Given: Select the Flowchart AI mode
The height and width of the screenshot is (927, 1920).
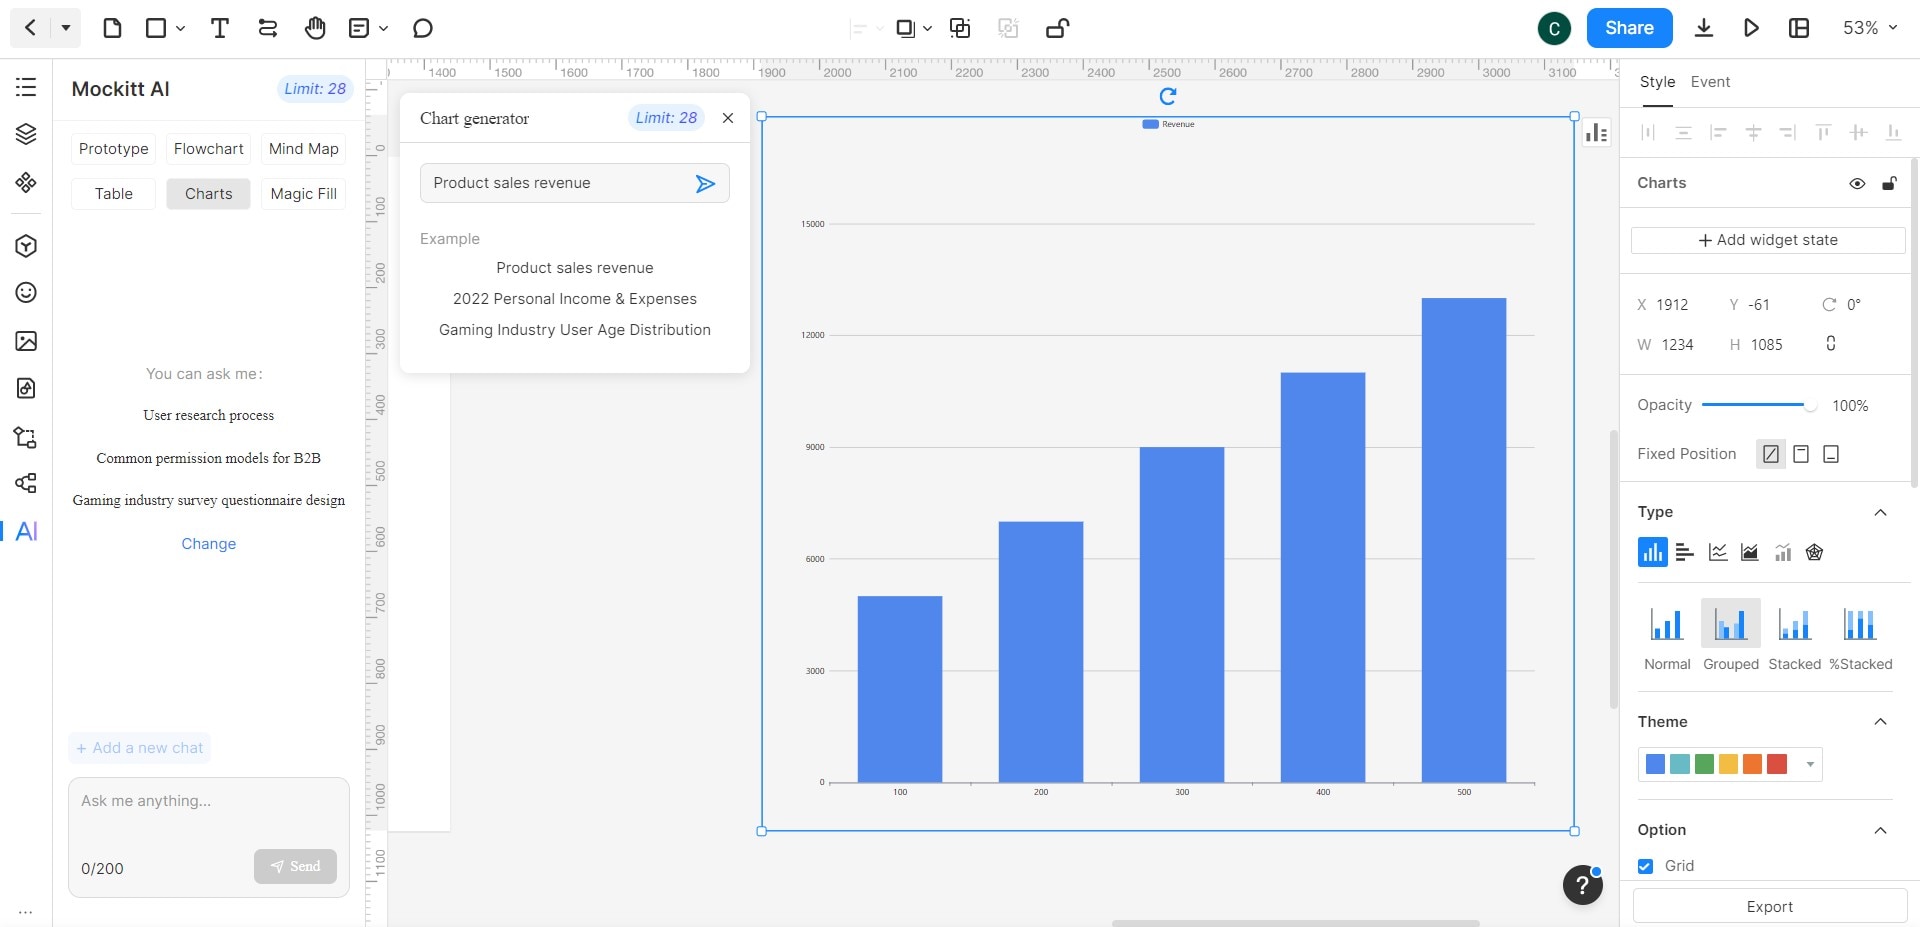Looking at the screenshot, I should tap(208, 149).
